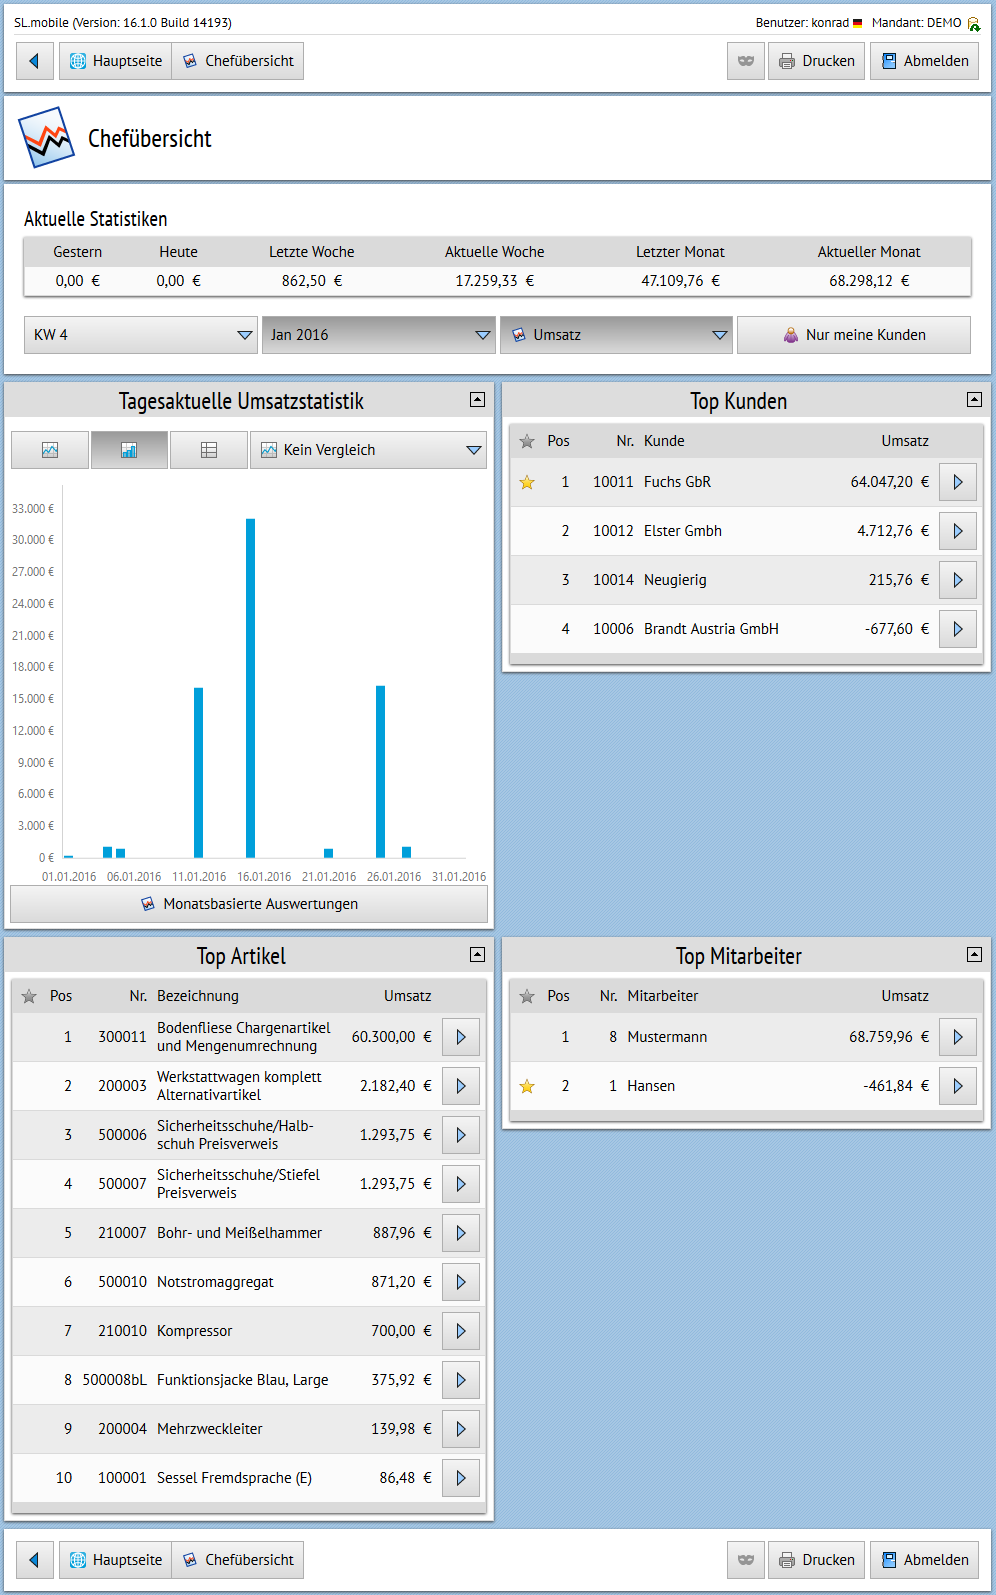The width and height of the screenshot is (996, 1595).
Task: Toggle favorite star for employee Hansen
Action: pos(527,1086)
